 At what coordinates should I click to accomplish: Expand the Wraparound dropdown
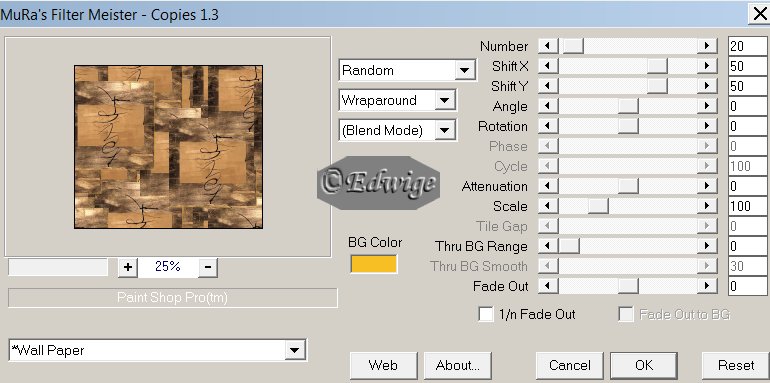(444, 101)
